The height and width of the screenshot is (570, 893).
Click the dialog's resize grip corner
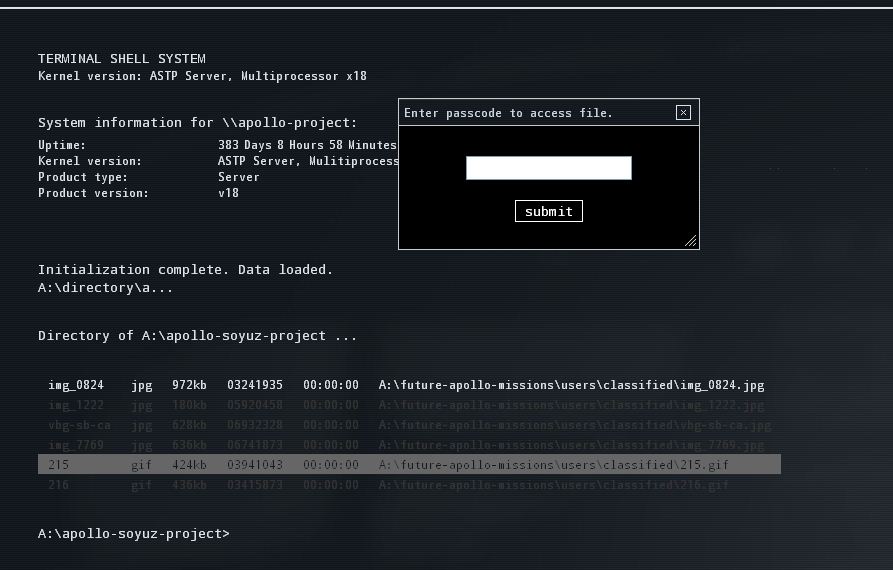click(690, 241)
